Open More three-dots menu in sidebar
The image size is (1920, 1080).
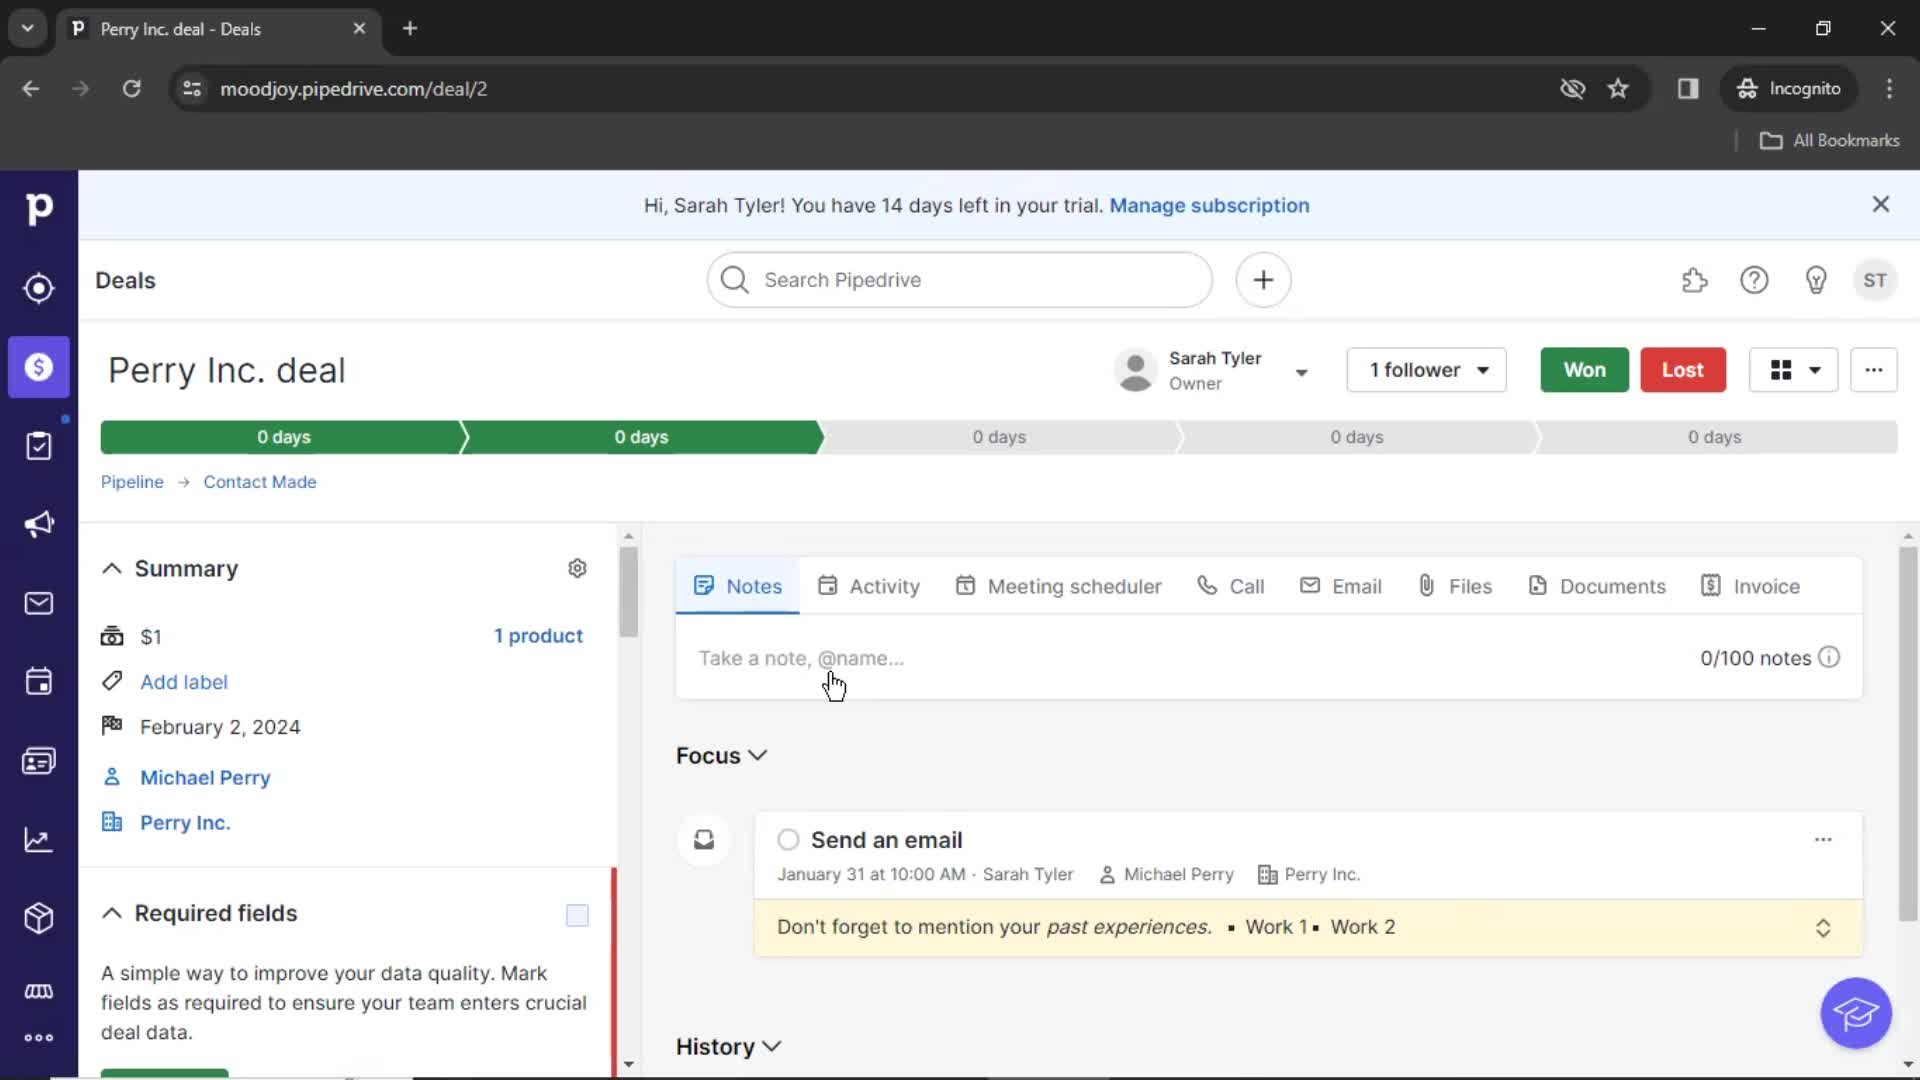click(39, 1038)
